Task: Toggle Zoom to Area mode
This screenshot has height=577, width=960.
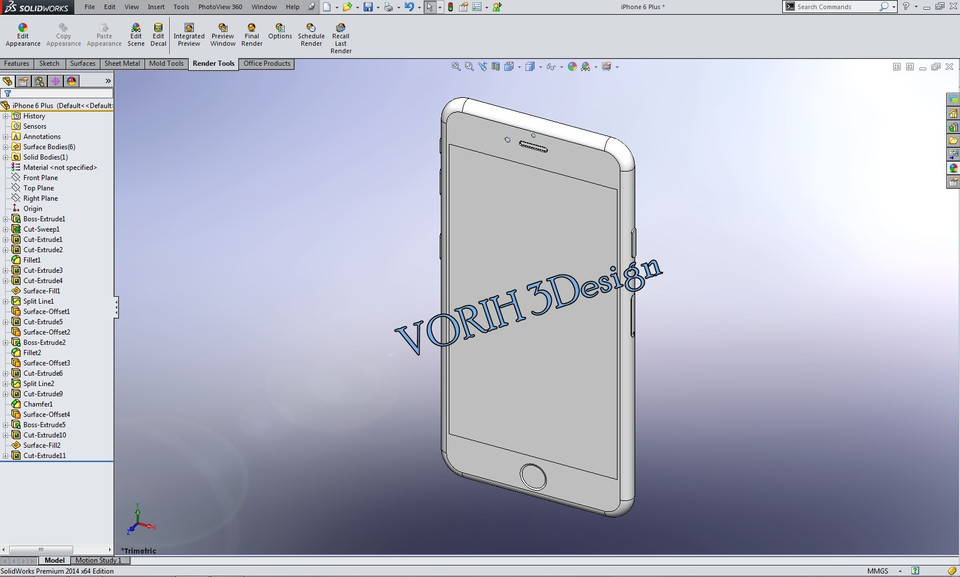Action: [468, 66]
